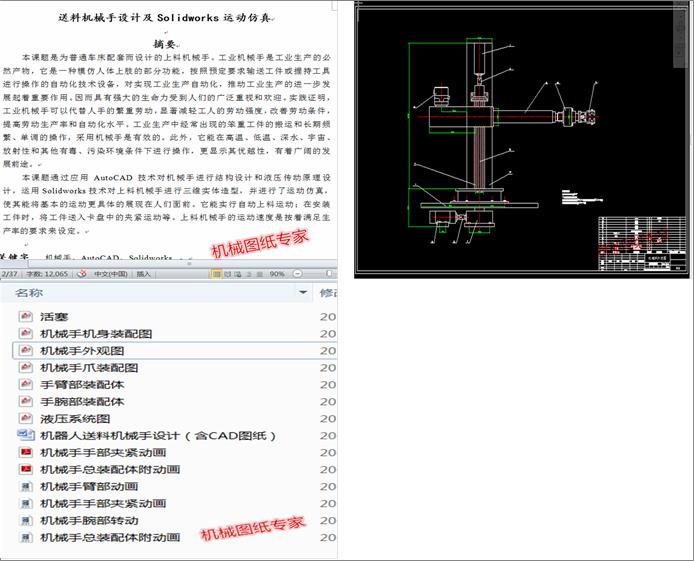This screenshot has height=561, width=694.
Task: Click the spelling check icon in Word status bar
Action: click(81, 274)
